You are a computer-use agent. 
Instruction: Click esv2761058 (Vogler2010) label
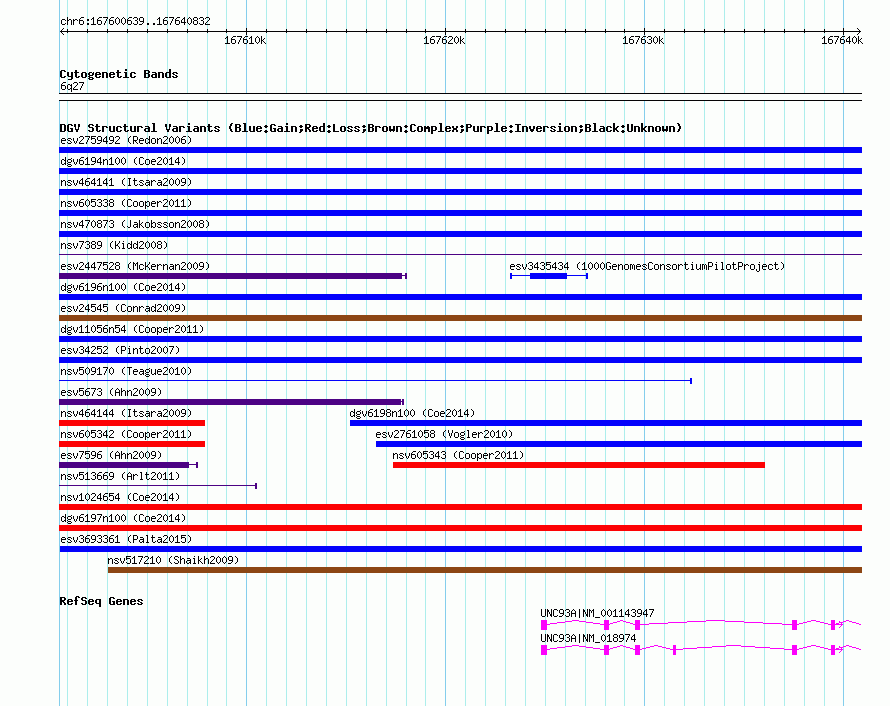[x=444, y=434]
